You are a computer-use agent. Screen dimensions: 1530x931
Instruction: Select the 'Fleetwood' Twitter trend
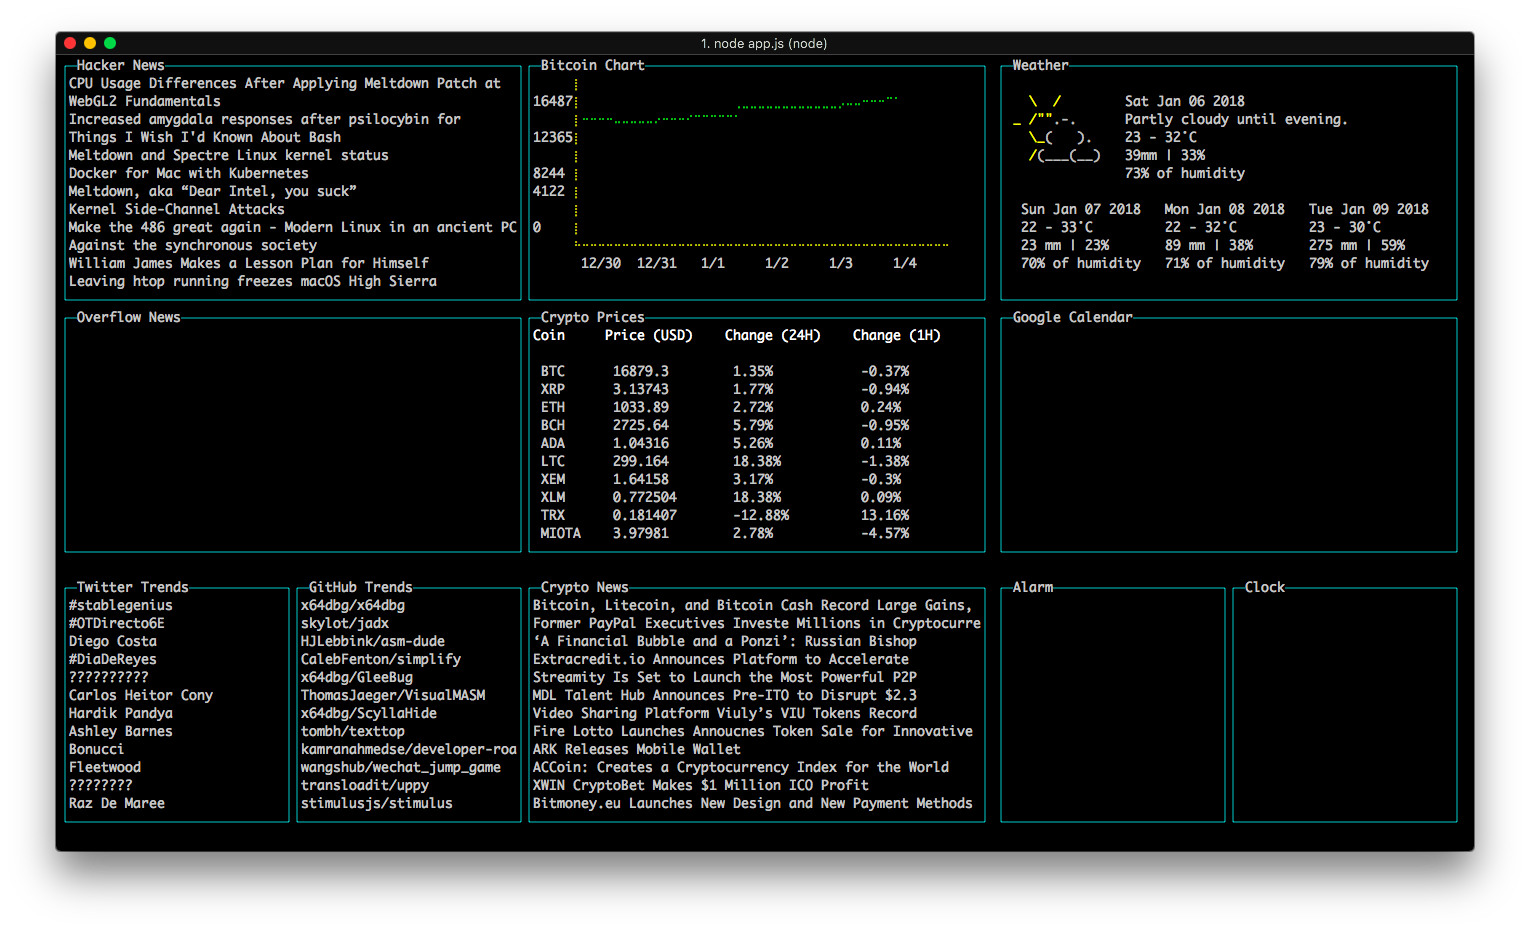tap(104, 767)
